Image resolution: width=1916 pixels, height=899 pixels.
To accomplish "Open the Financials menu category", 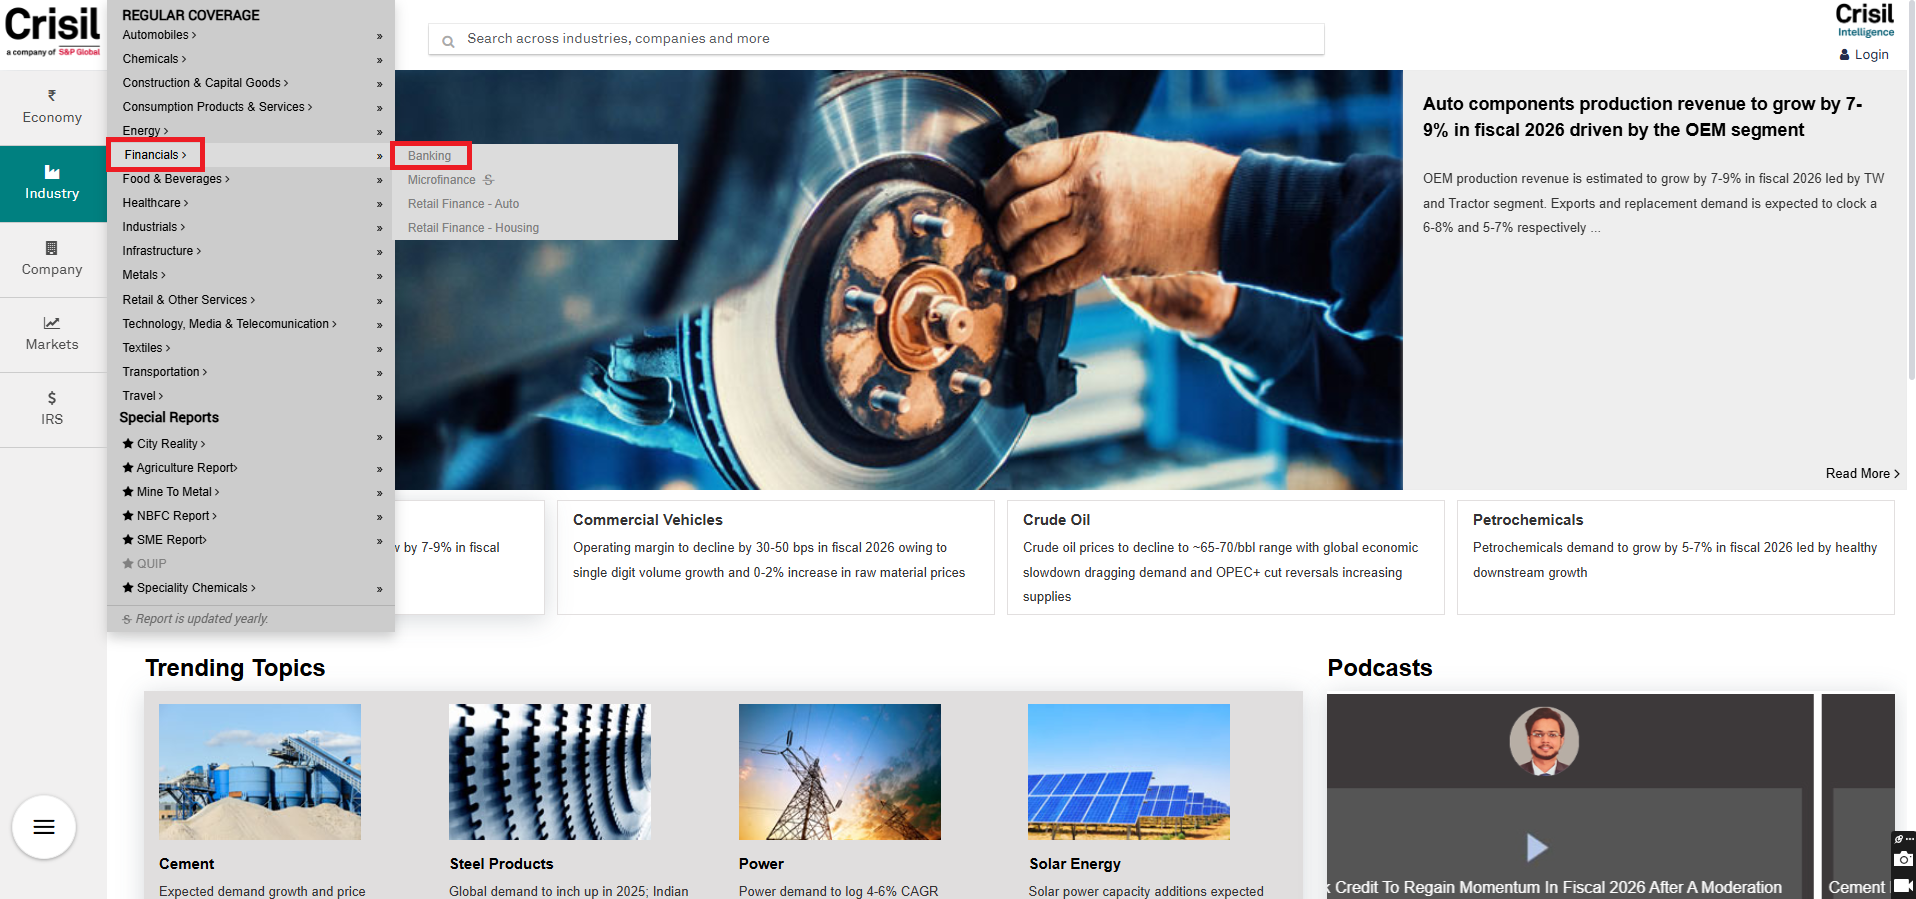I will [x=155, y=155].
